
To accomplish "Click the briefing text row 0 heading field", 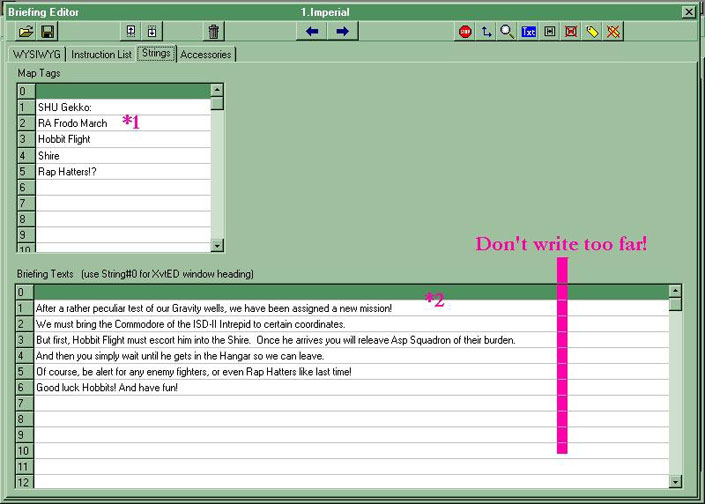I will click(x=352, y=292).
